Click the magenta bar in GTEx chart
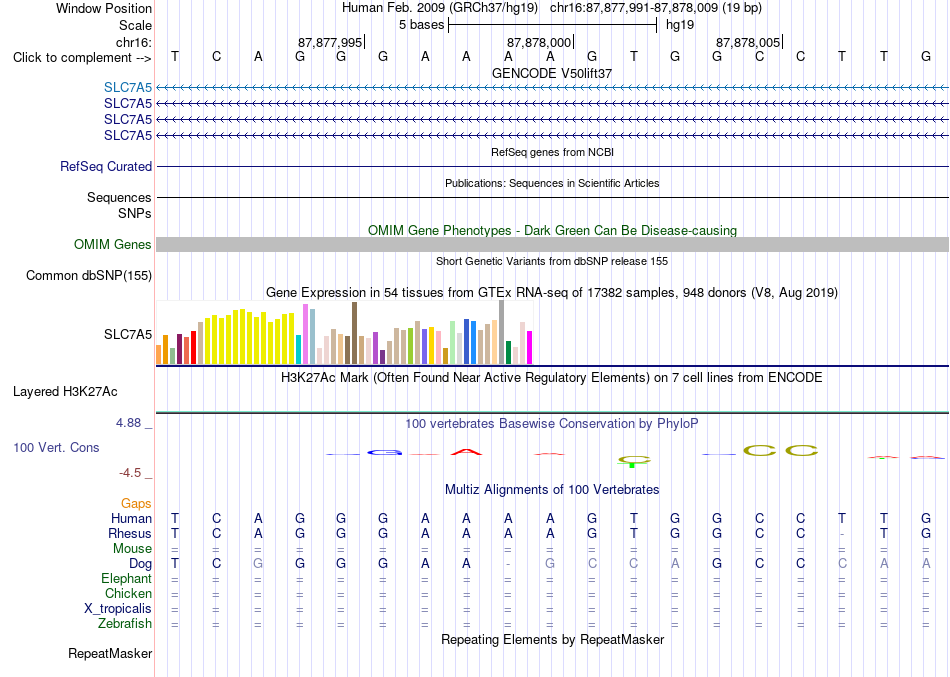Image resolution: width=950 pixels, height=677 pixels. (x=530, y=347)
